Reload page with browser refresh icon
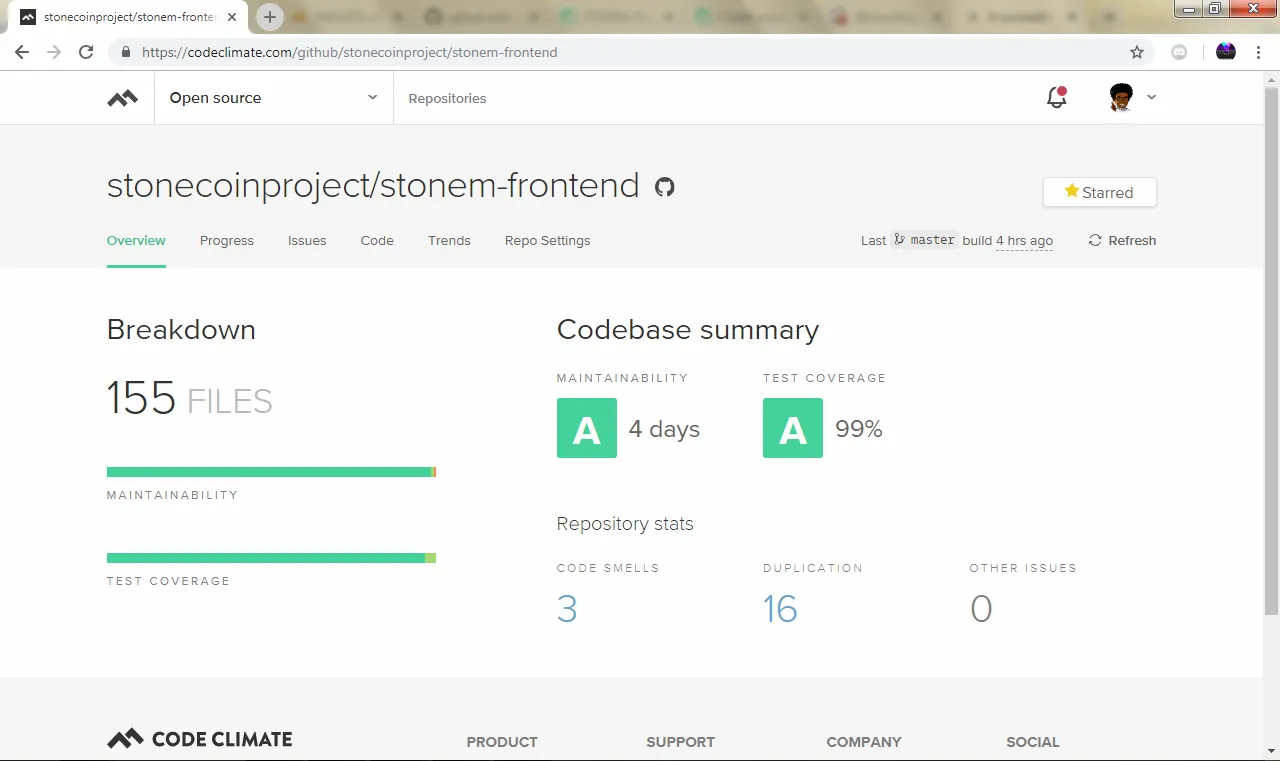This screenshot has height=761, width=1280. coord(86,52)
